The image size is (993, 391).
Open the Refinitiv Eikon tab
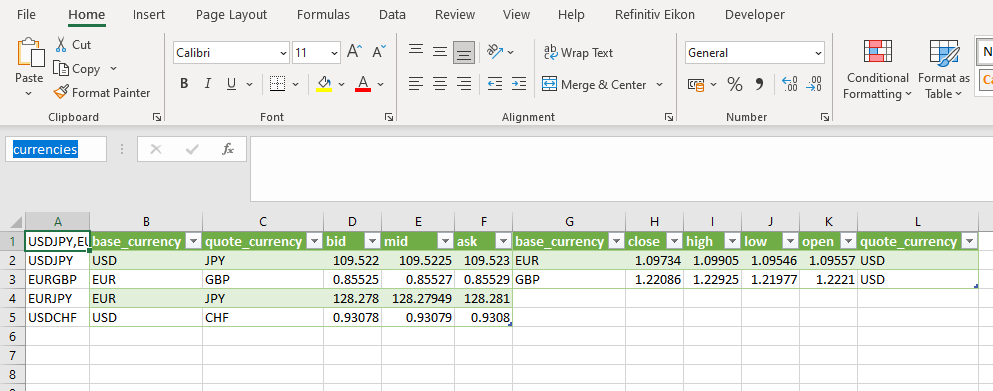coord(655,15)
